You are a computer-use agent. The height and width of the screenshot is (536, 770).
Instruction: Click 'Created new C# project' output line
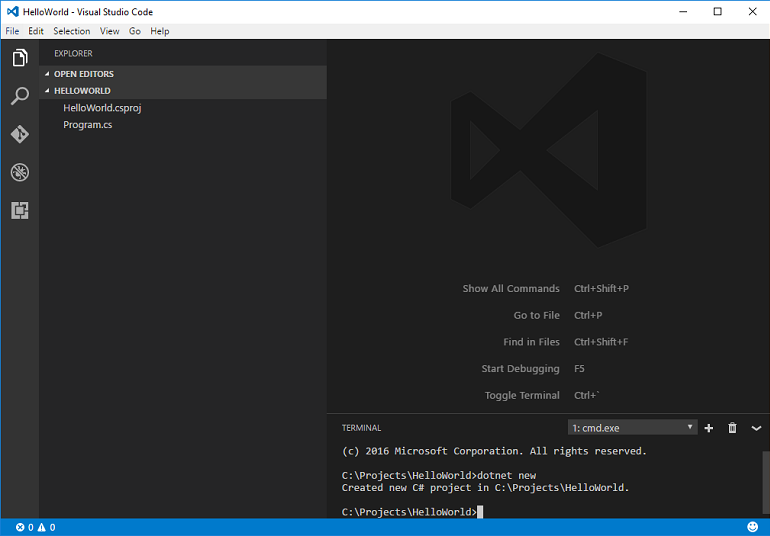pyautogui.click(x=485, y=487)
